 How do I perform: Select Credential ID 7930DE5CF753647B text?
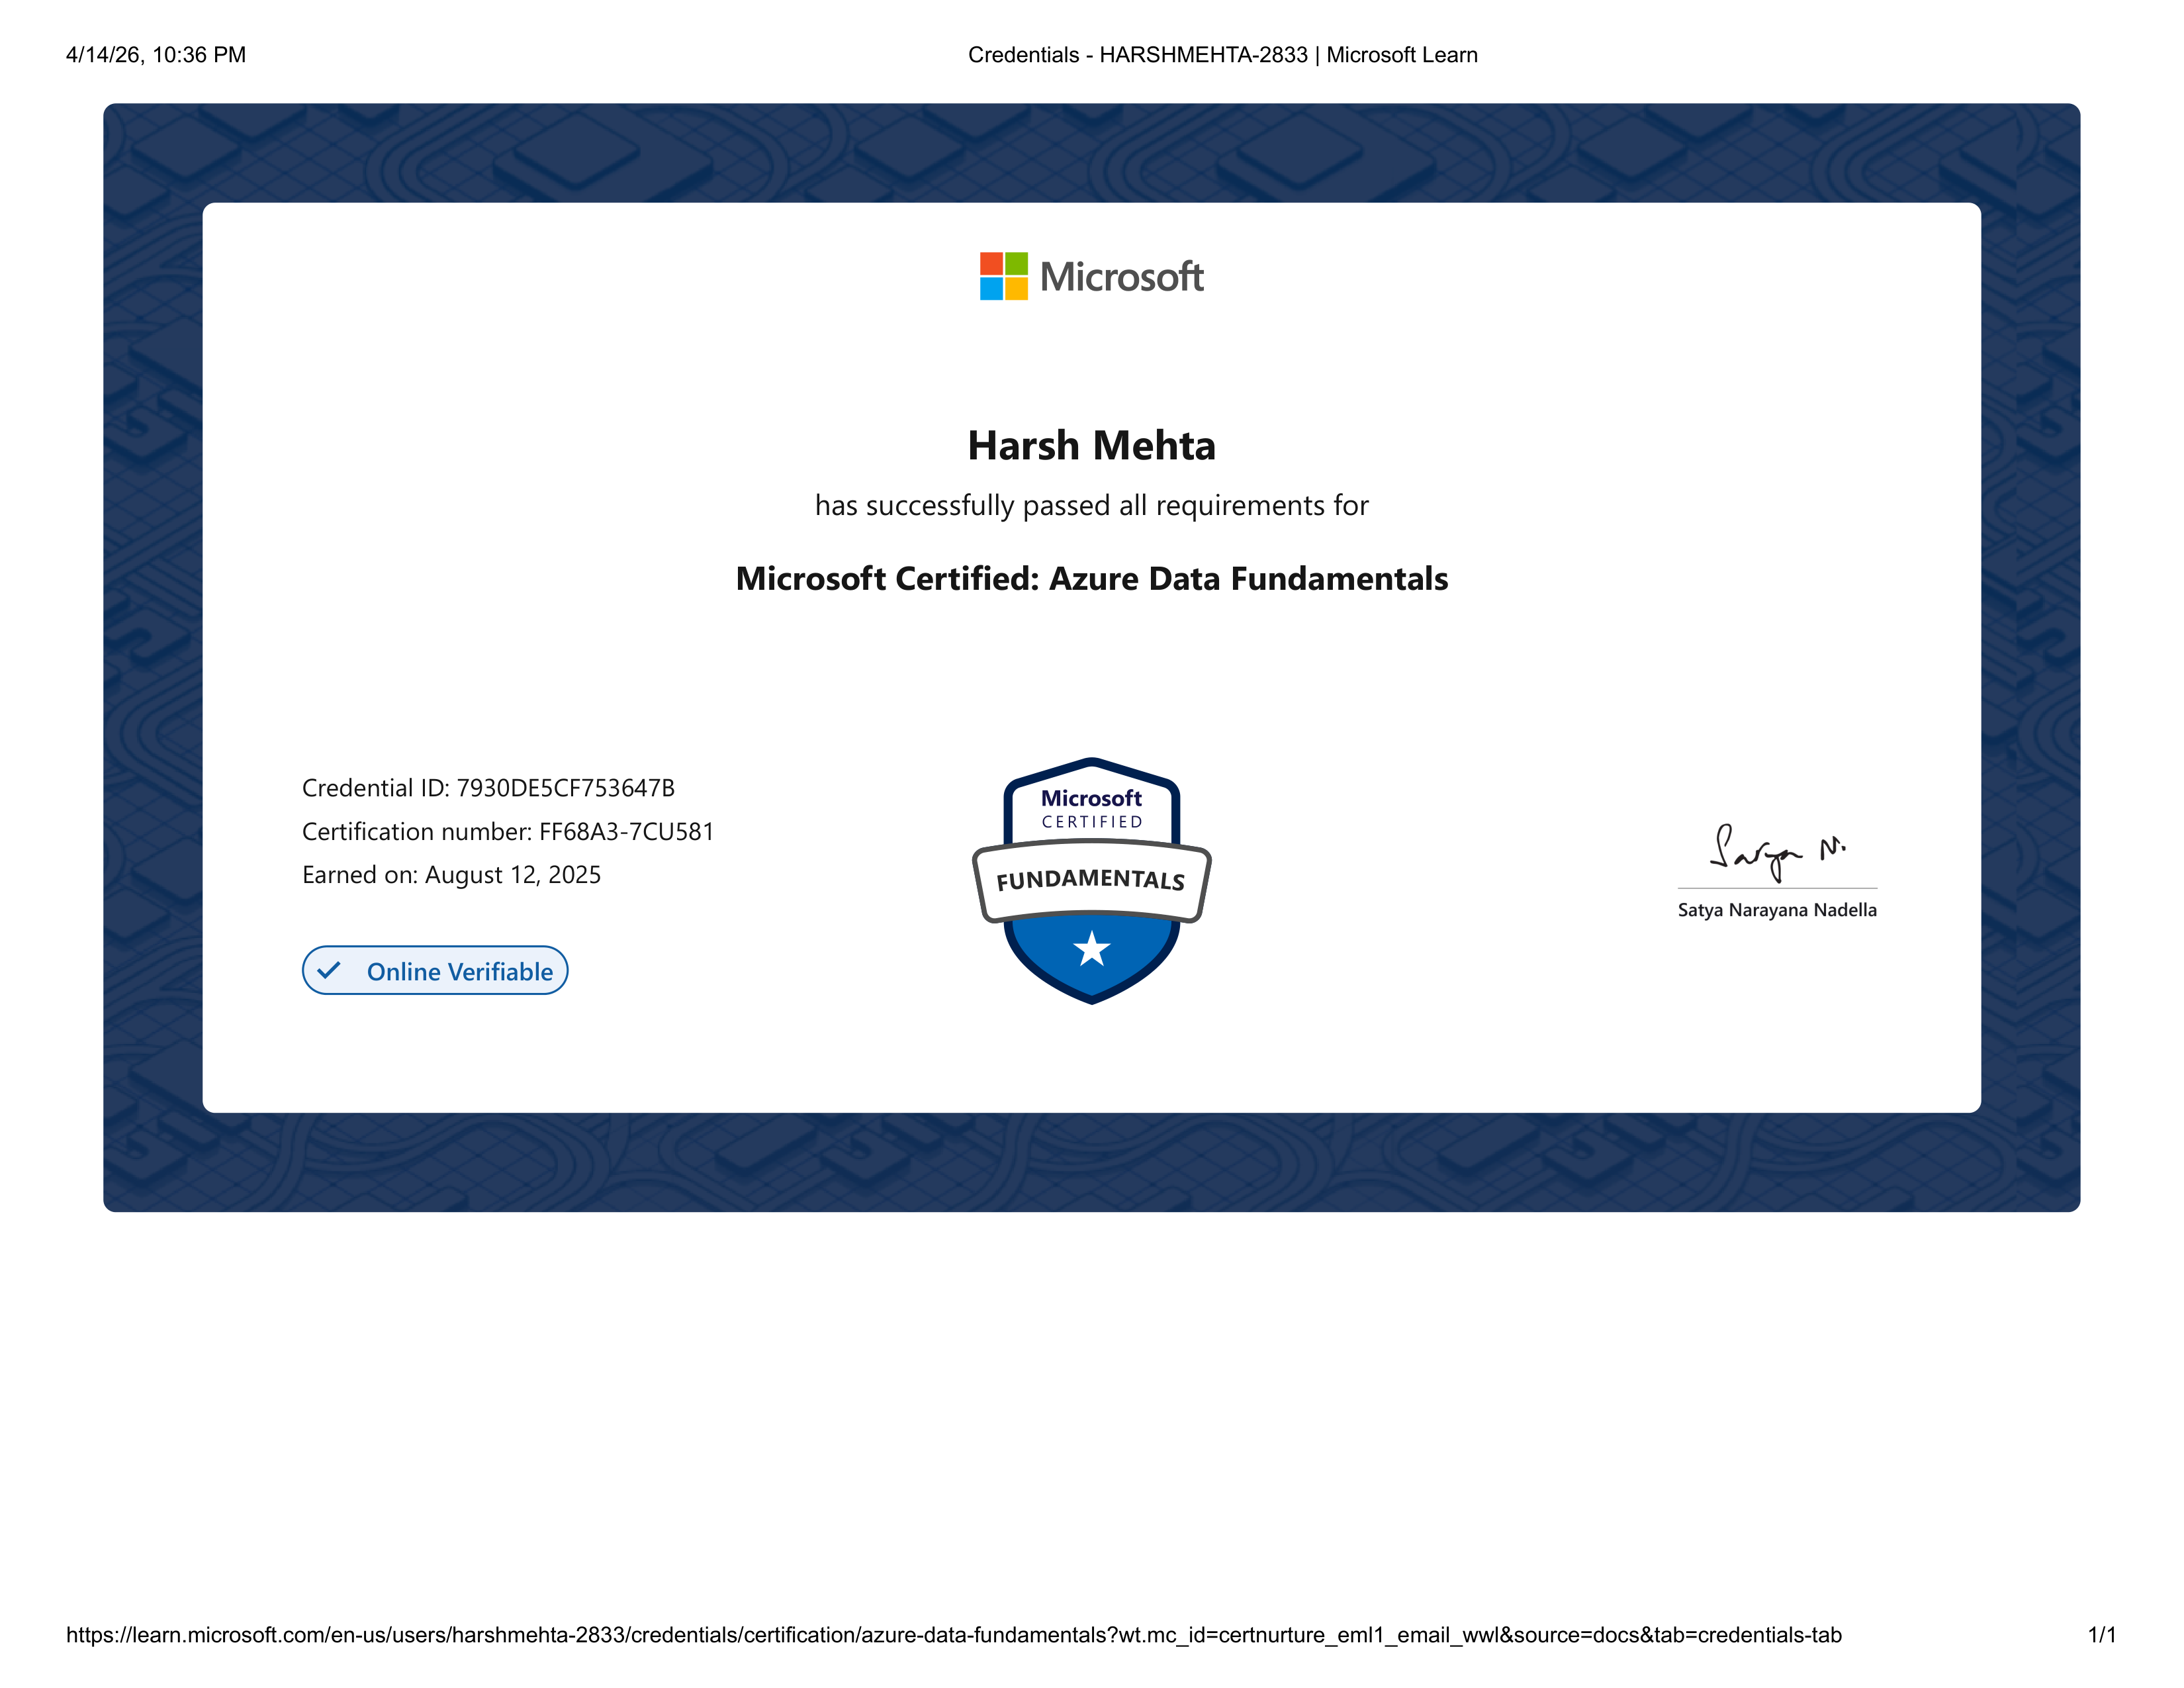(x=488, y=788)
